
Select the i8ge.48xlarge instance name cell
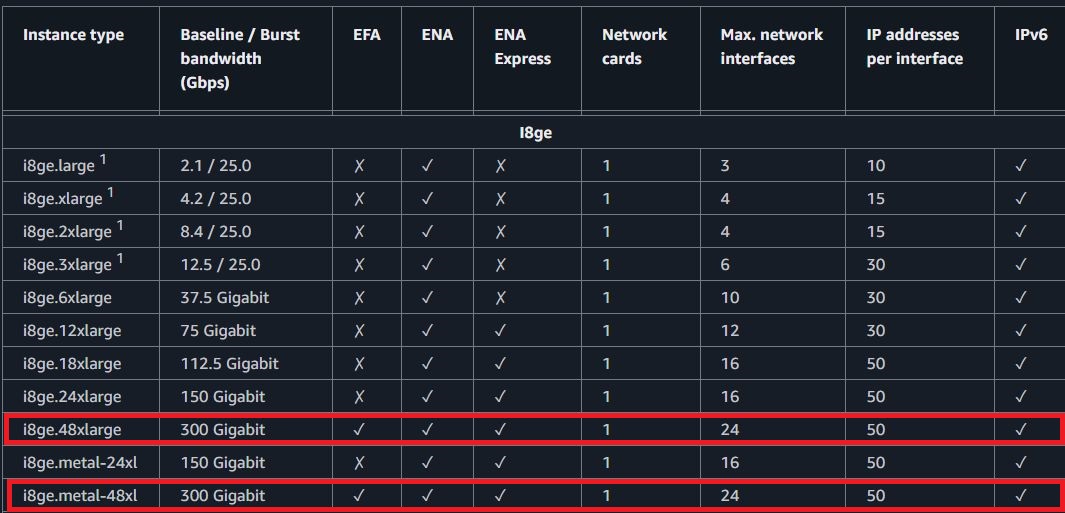tap(67, 430)
